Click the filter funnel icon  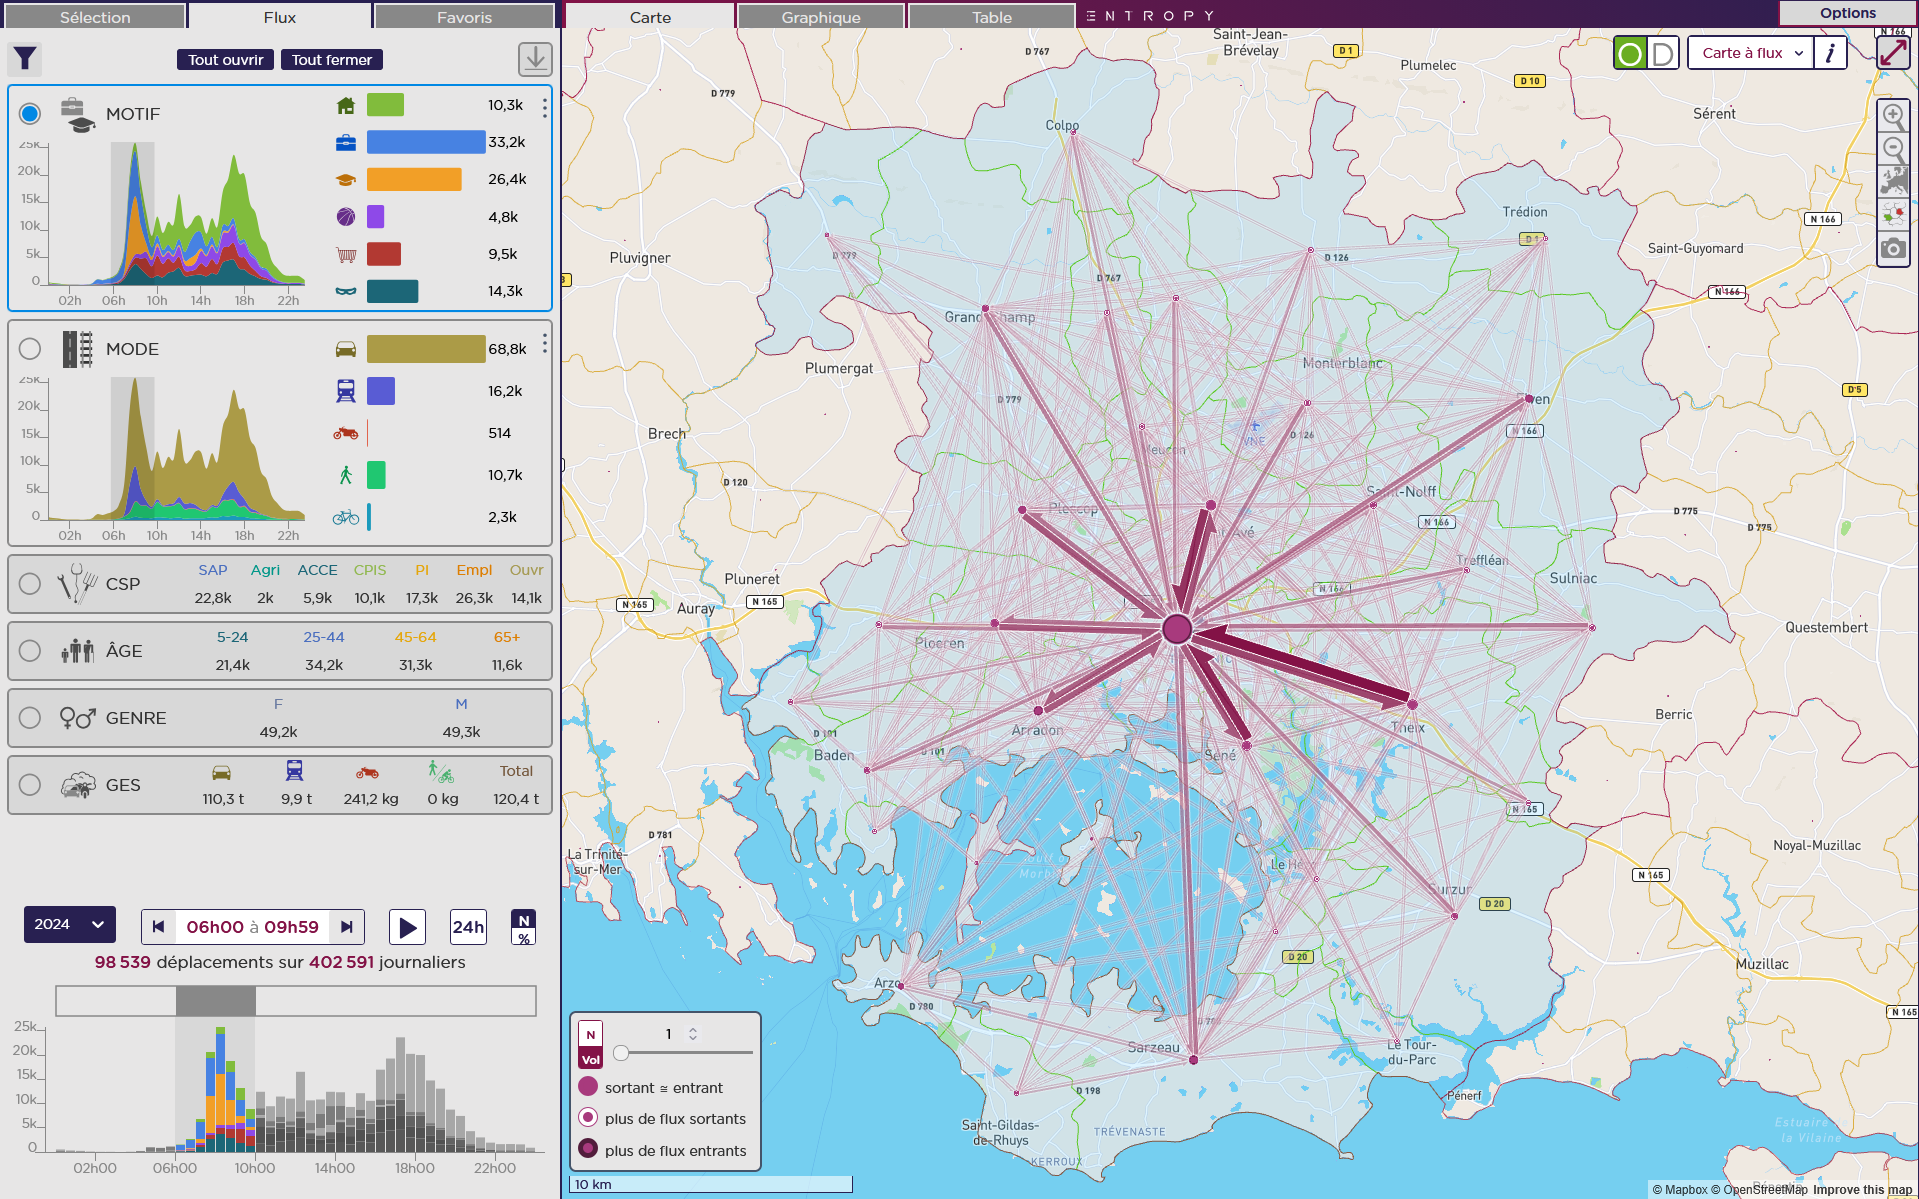pos(25,60)
